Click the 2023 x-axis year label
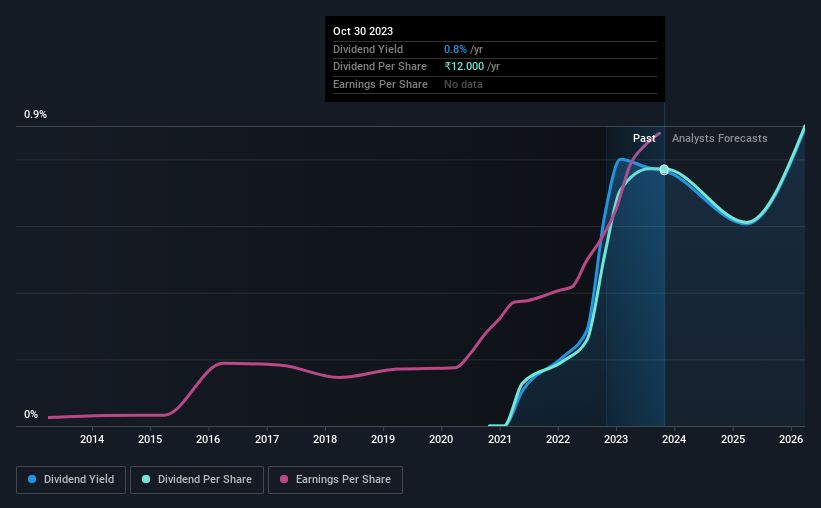Image resolution: width=821 pixels, height=508 pixels. [616, 439]
